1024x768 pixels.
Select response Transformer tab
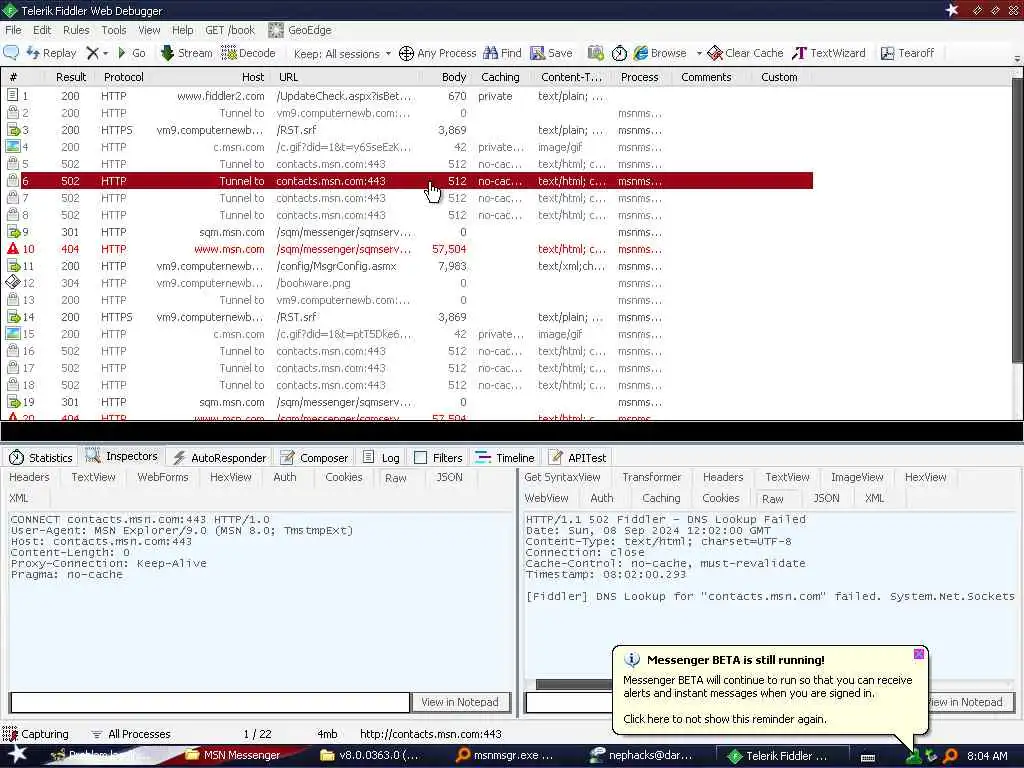point(652,477)
